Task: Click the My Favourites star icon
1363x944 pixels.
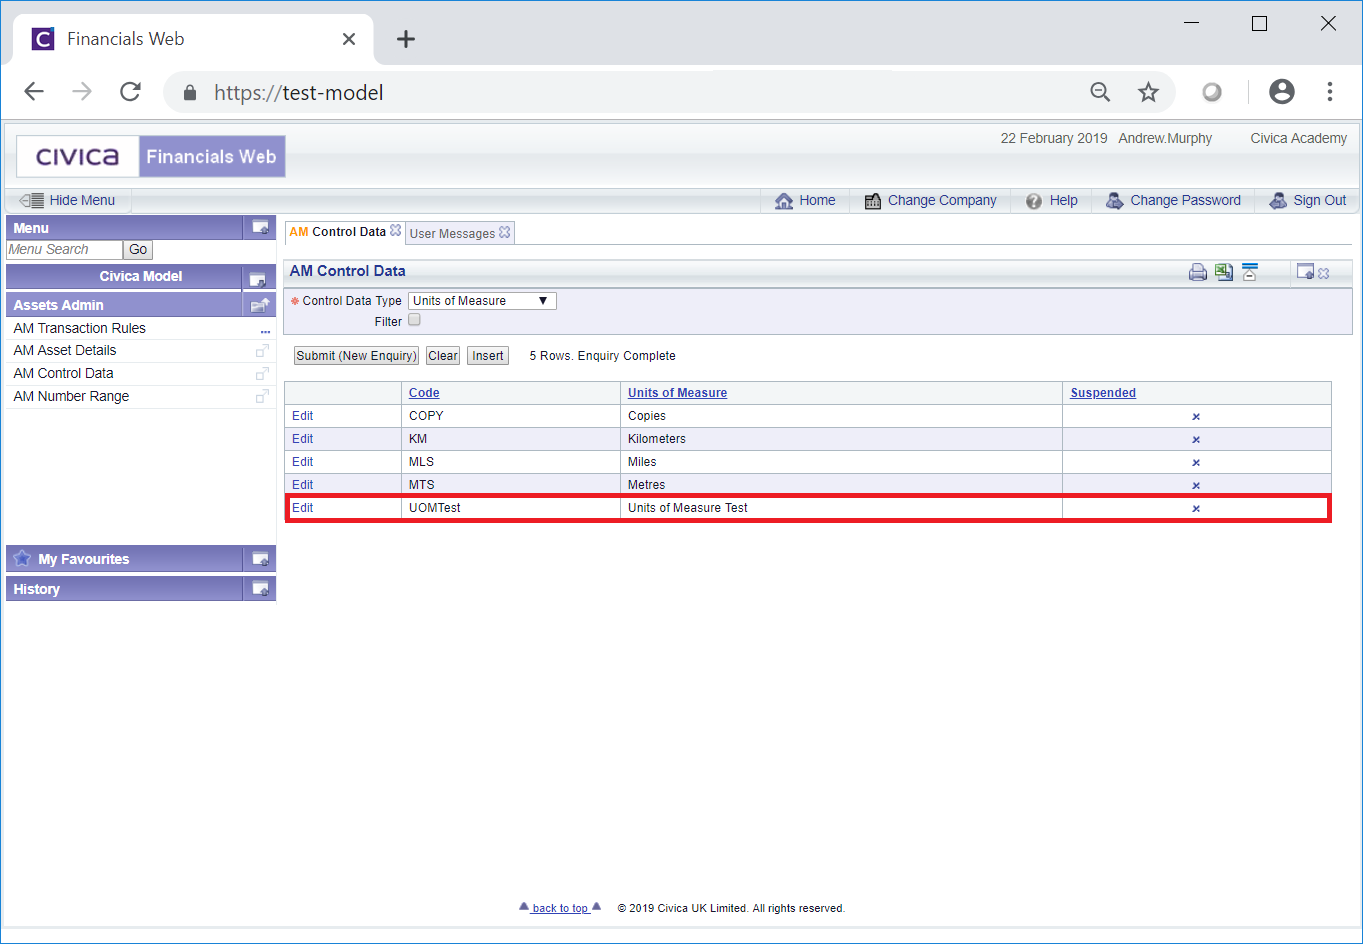Action: pyautogui.click(x=22, y=558)
